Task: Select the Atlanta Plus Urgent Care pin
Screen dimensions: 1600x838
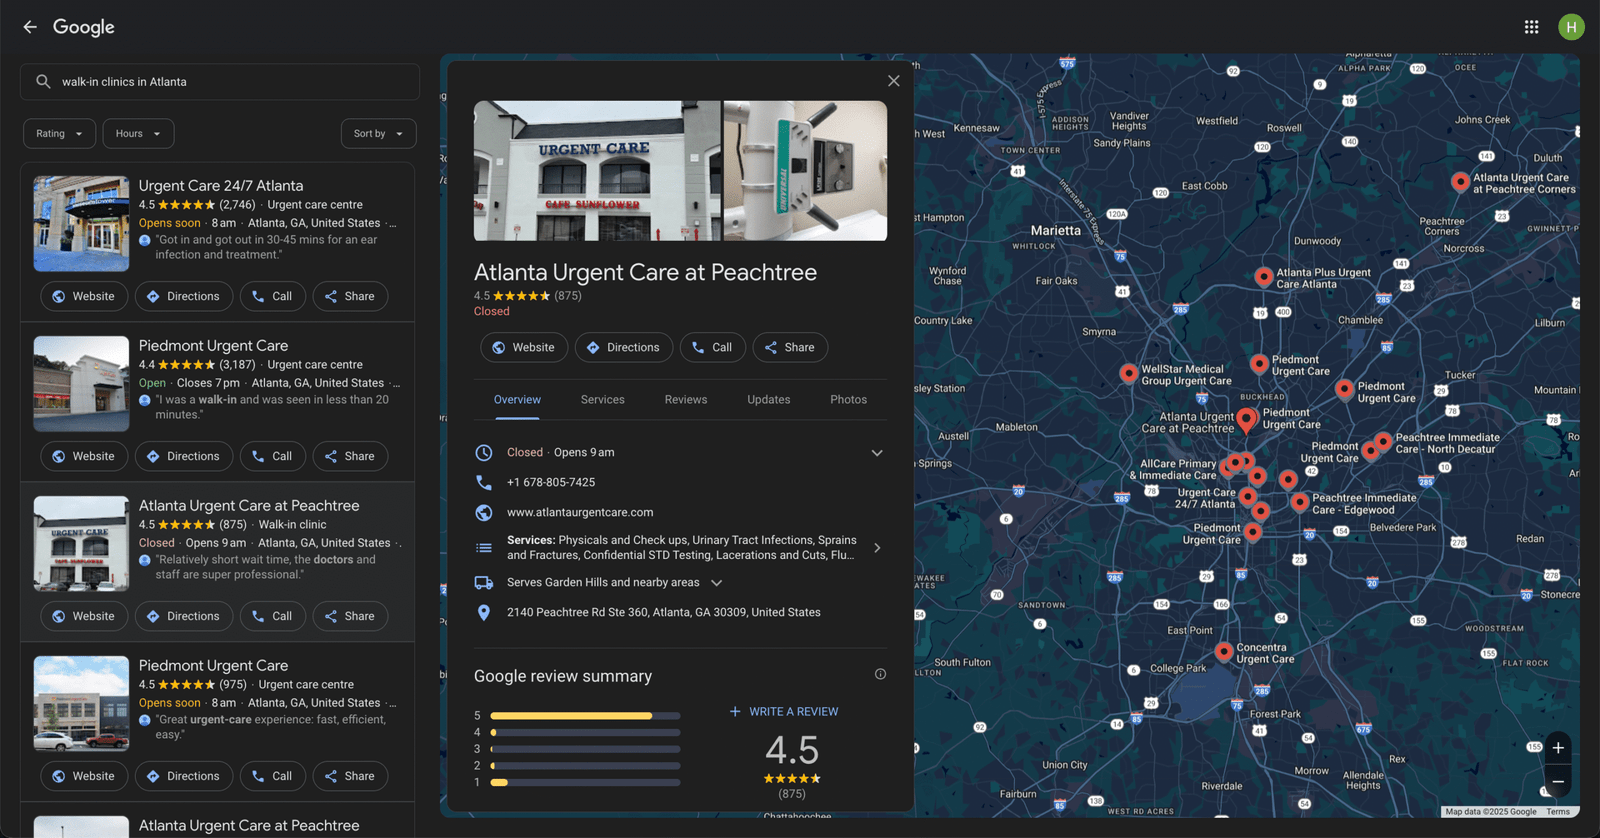Action: 1264,276
